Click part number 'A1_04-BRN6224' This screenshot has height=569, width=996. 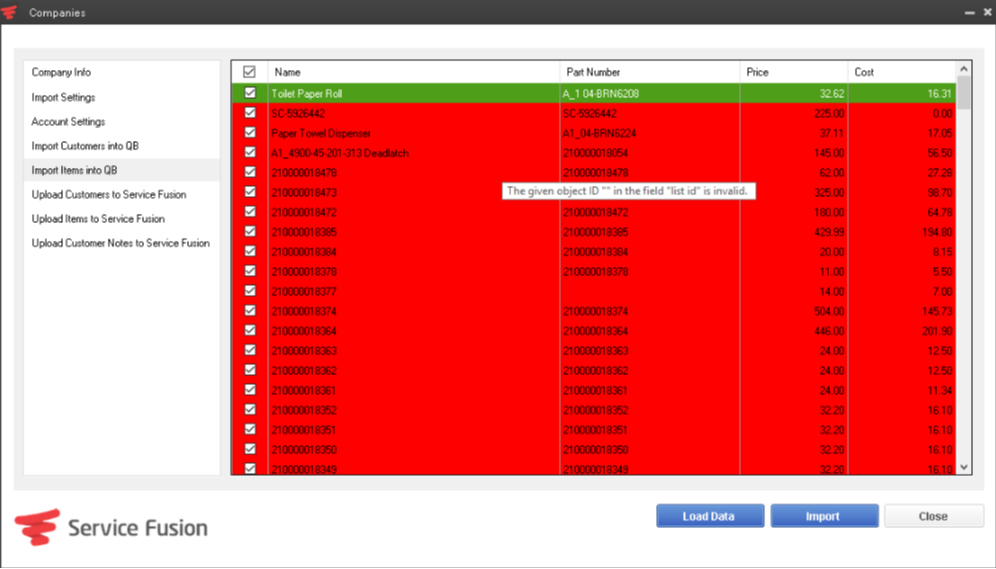click(x=650, y=133)
